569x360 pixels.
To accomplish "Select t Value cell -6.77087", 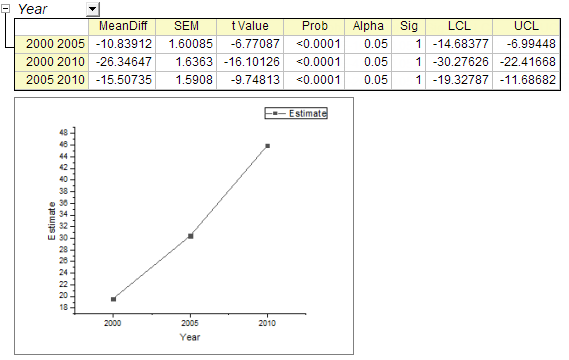I will pyautogui.click(x=250, y=44).
